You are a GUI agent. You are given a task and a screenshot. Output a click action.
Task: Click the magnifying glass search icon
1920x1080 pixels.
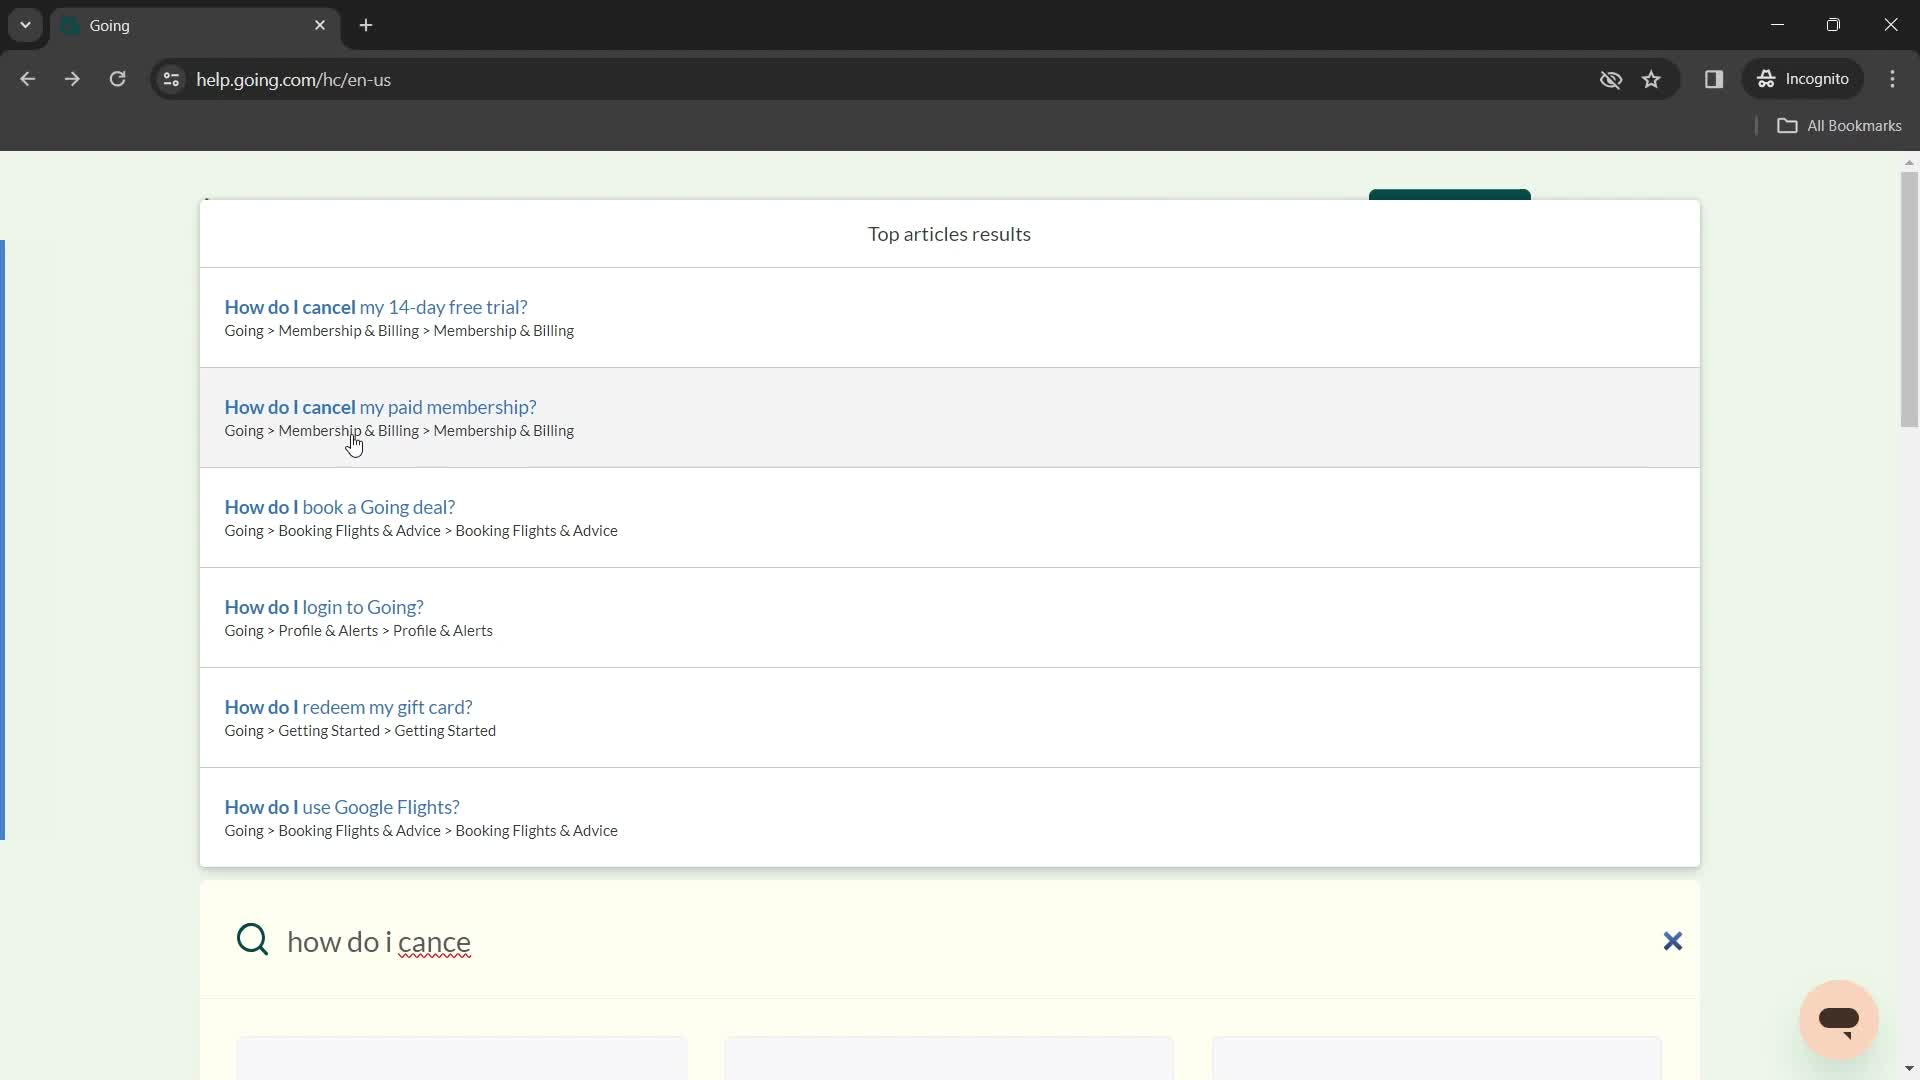(x=252, y=940)
